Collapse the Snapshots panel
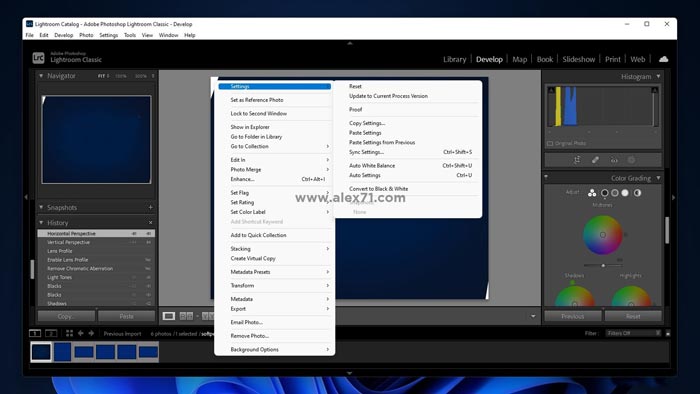Viewport: 700px width, 394px height. [41, 207]
